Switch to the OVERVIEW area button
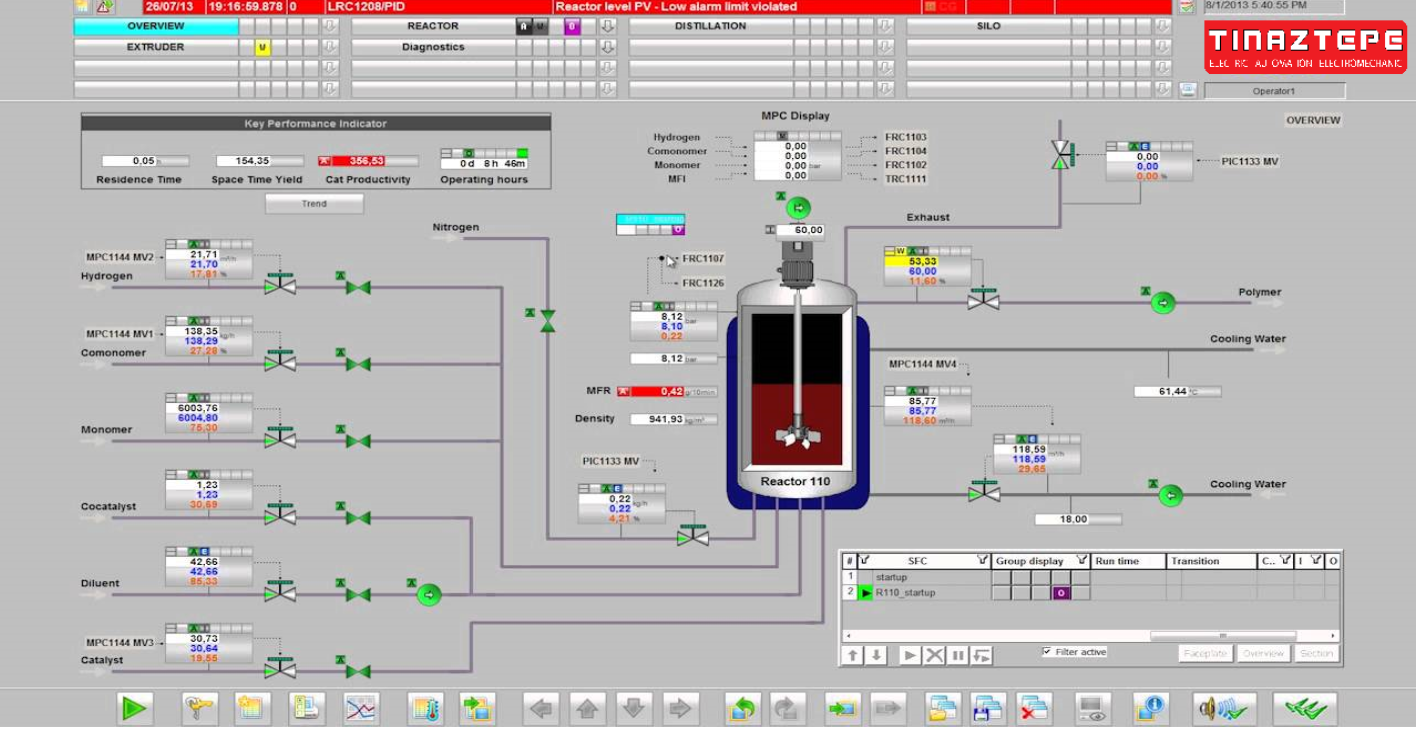 (x=156, y=26)
